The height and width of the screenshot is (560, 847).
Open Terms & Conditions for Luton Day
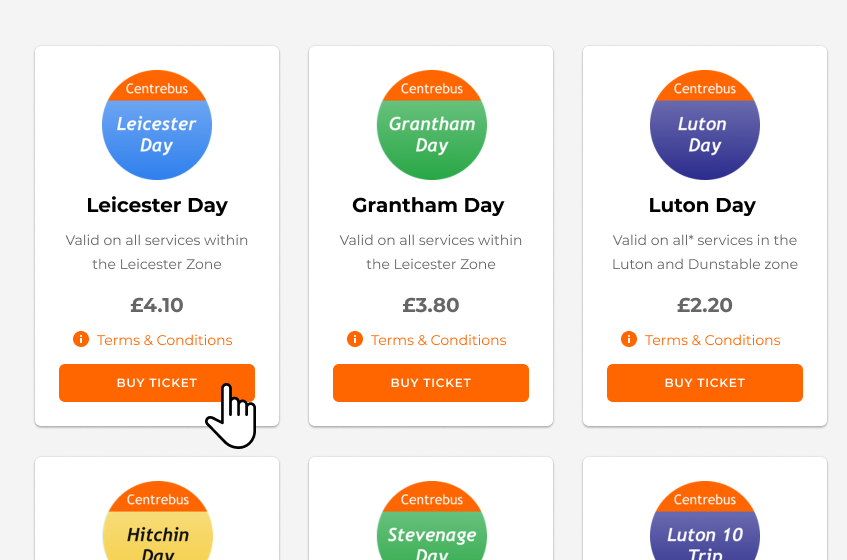(x=713, y=340)
